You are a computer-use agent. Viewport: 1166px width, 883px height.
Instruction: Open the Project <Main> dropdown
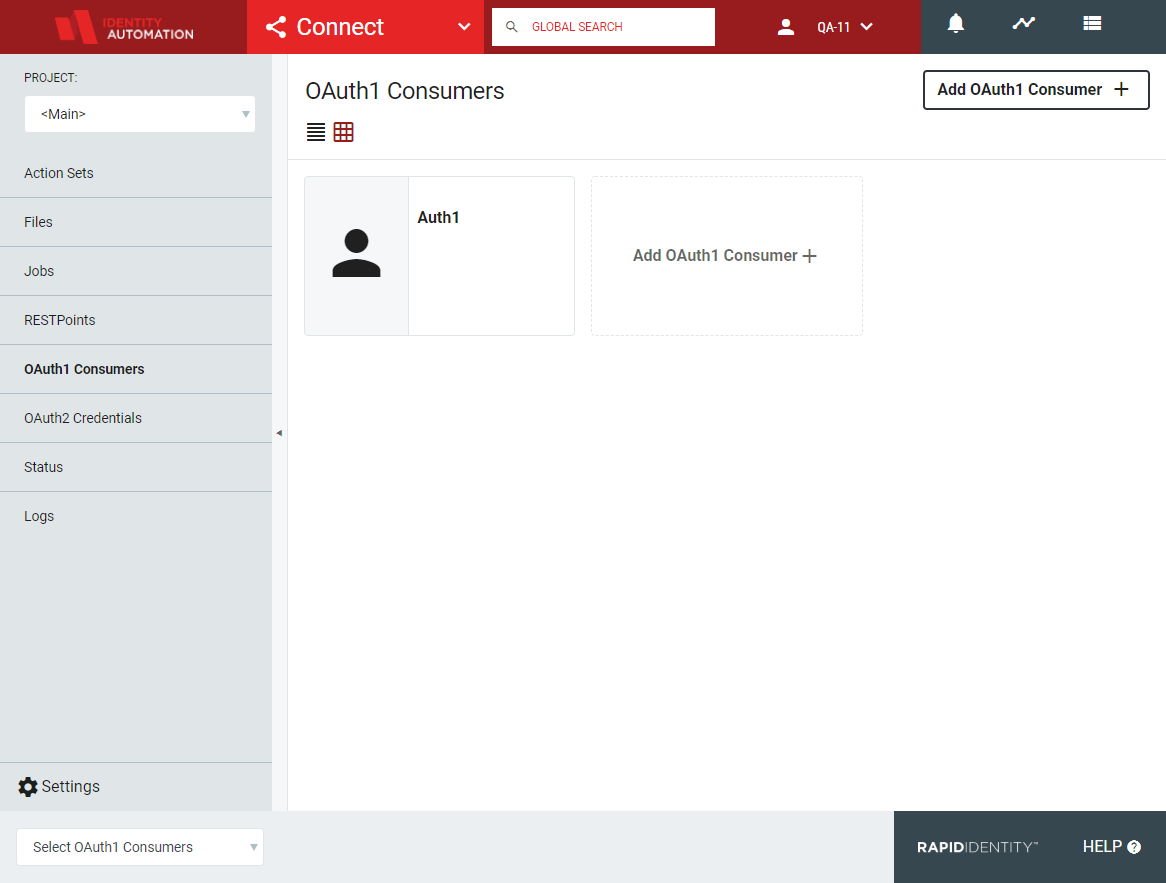pos(140,114)
